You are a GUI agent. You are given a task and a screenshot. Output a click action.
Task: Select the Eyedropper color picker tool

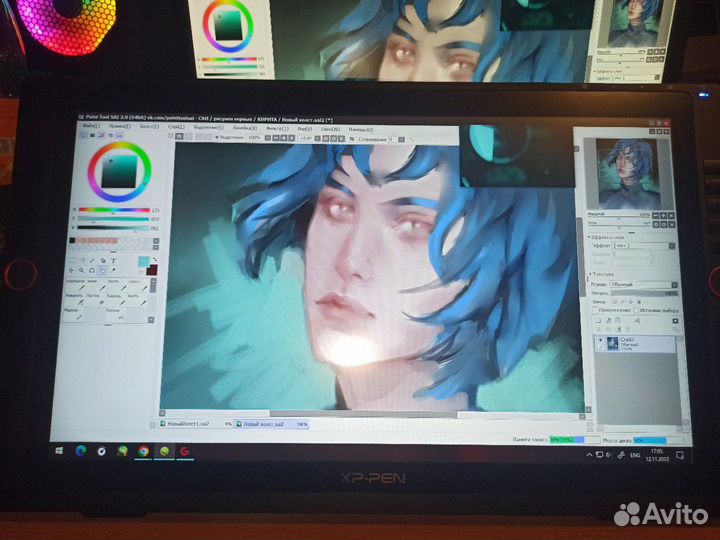(113, 270)
